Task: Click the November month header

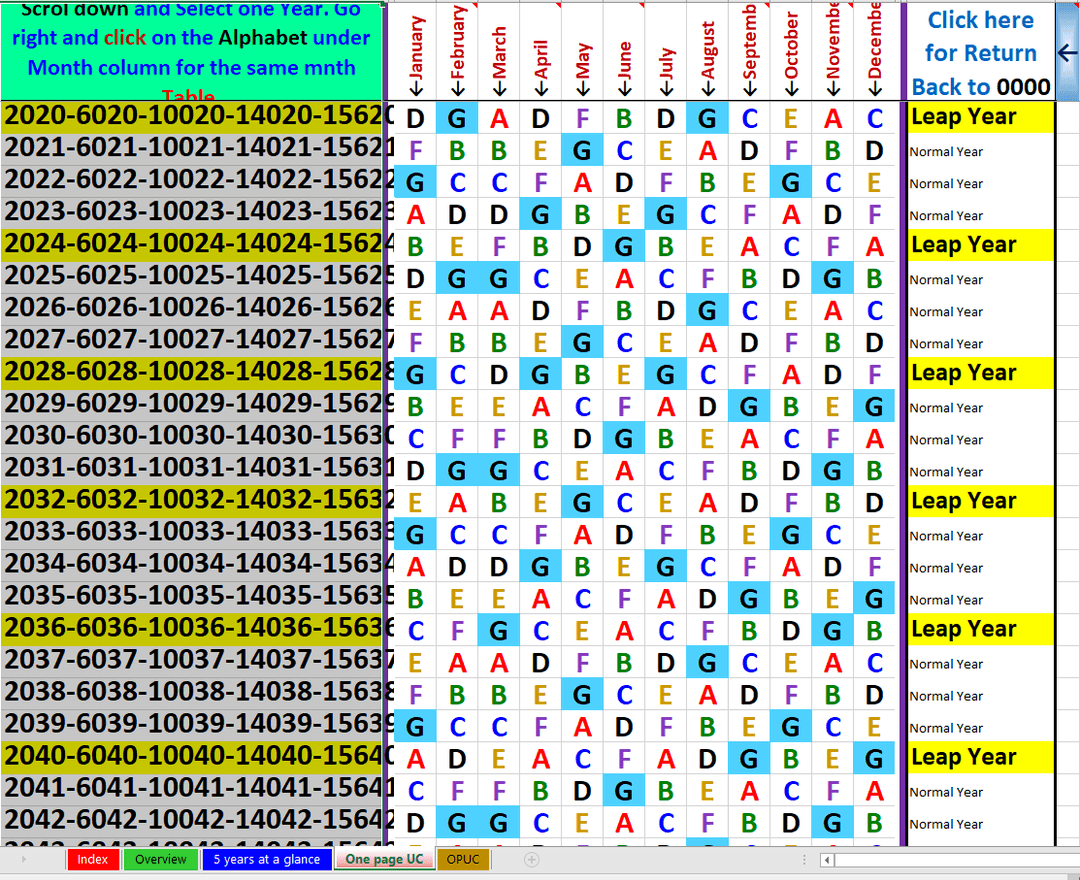Action: pyautogui.click(x=833, y=53)
